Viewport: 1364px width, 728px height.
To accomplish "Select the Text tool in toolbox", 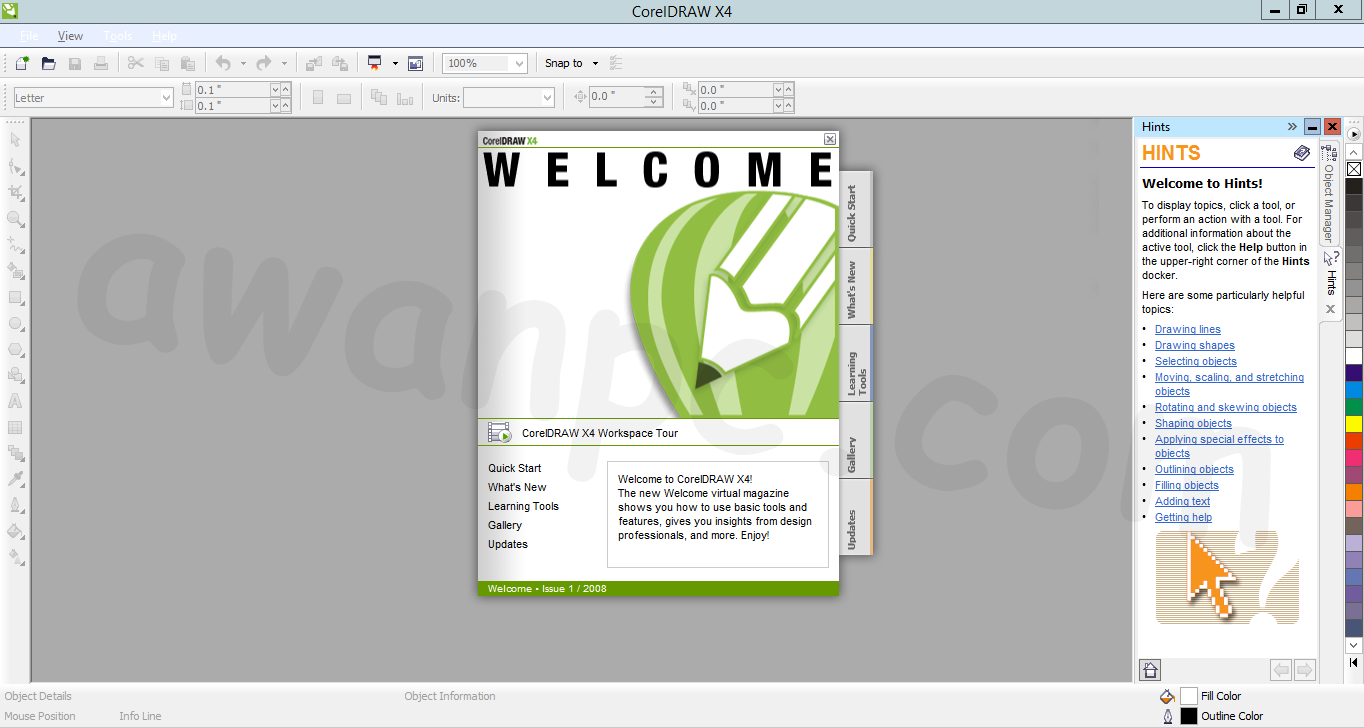I will (16, 401).
